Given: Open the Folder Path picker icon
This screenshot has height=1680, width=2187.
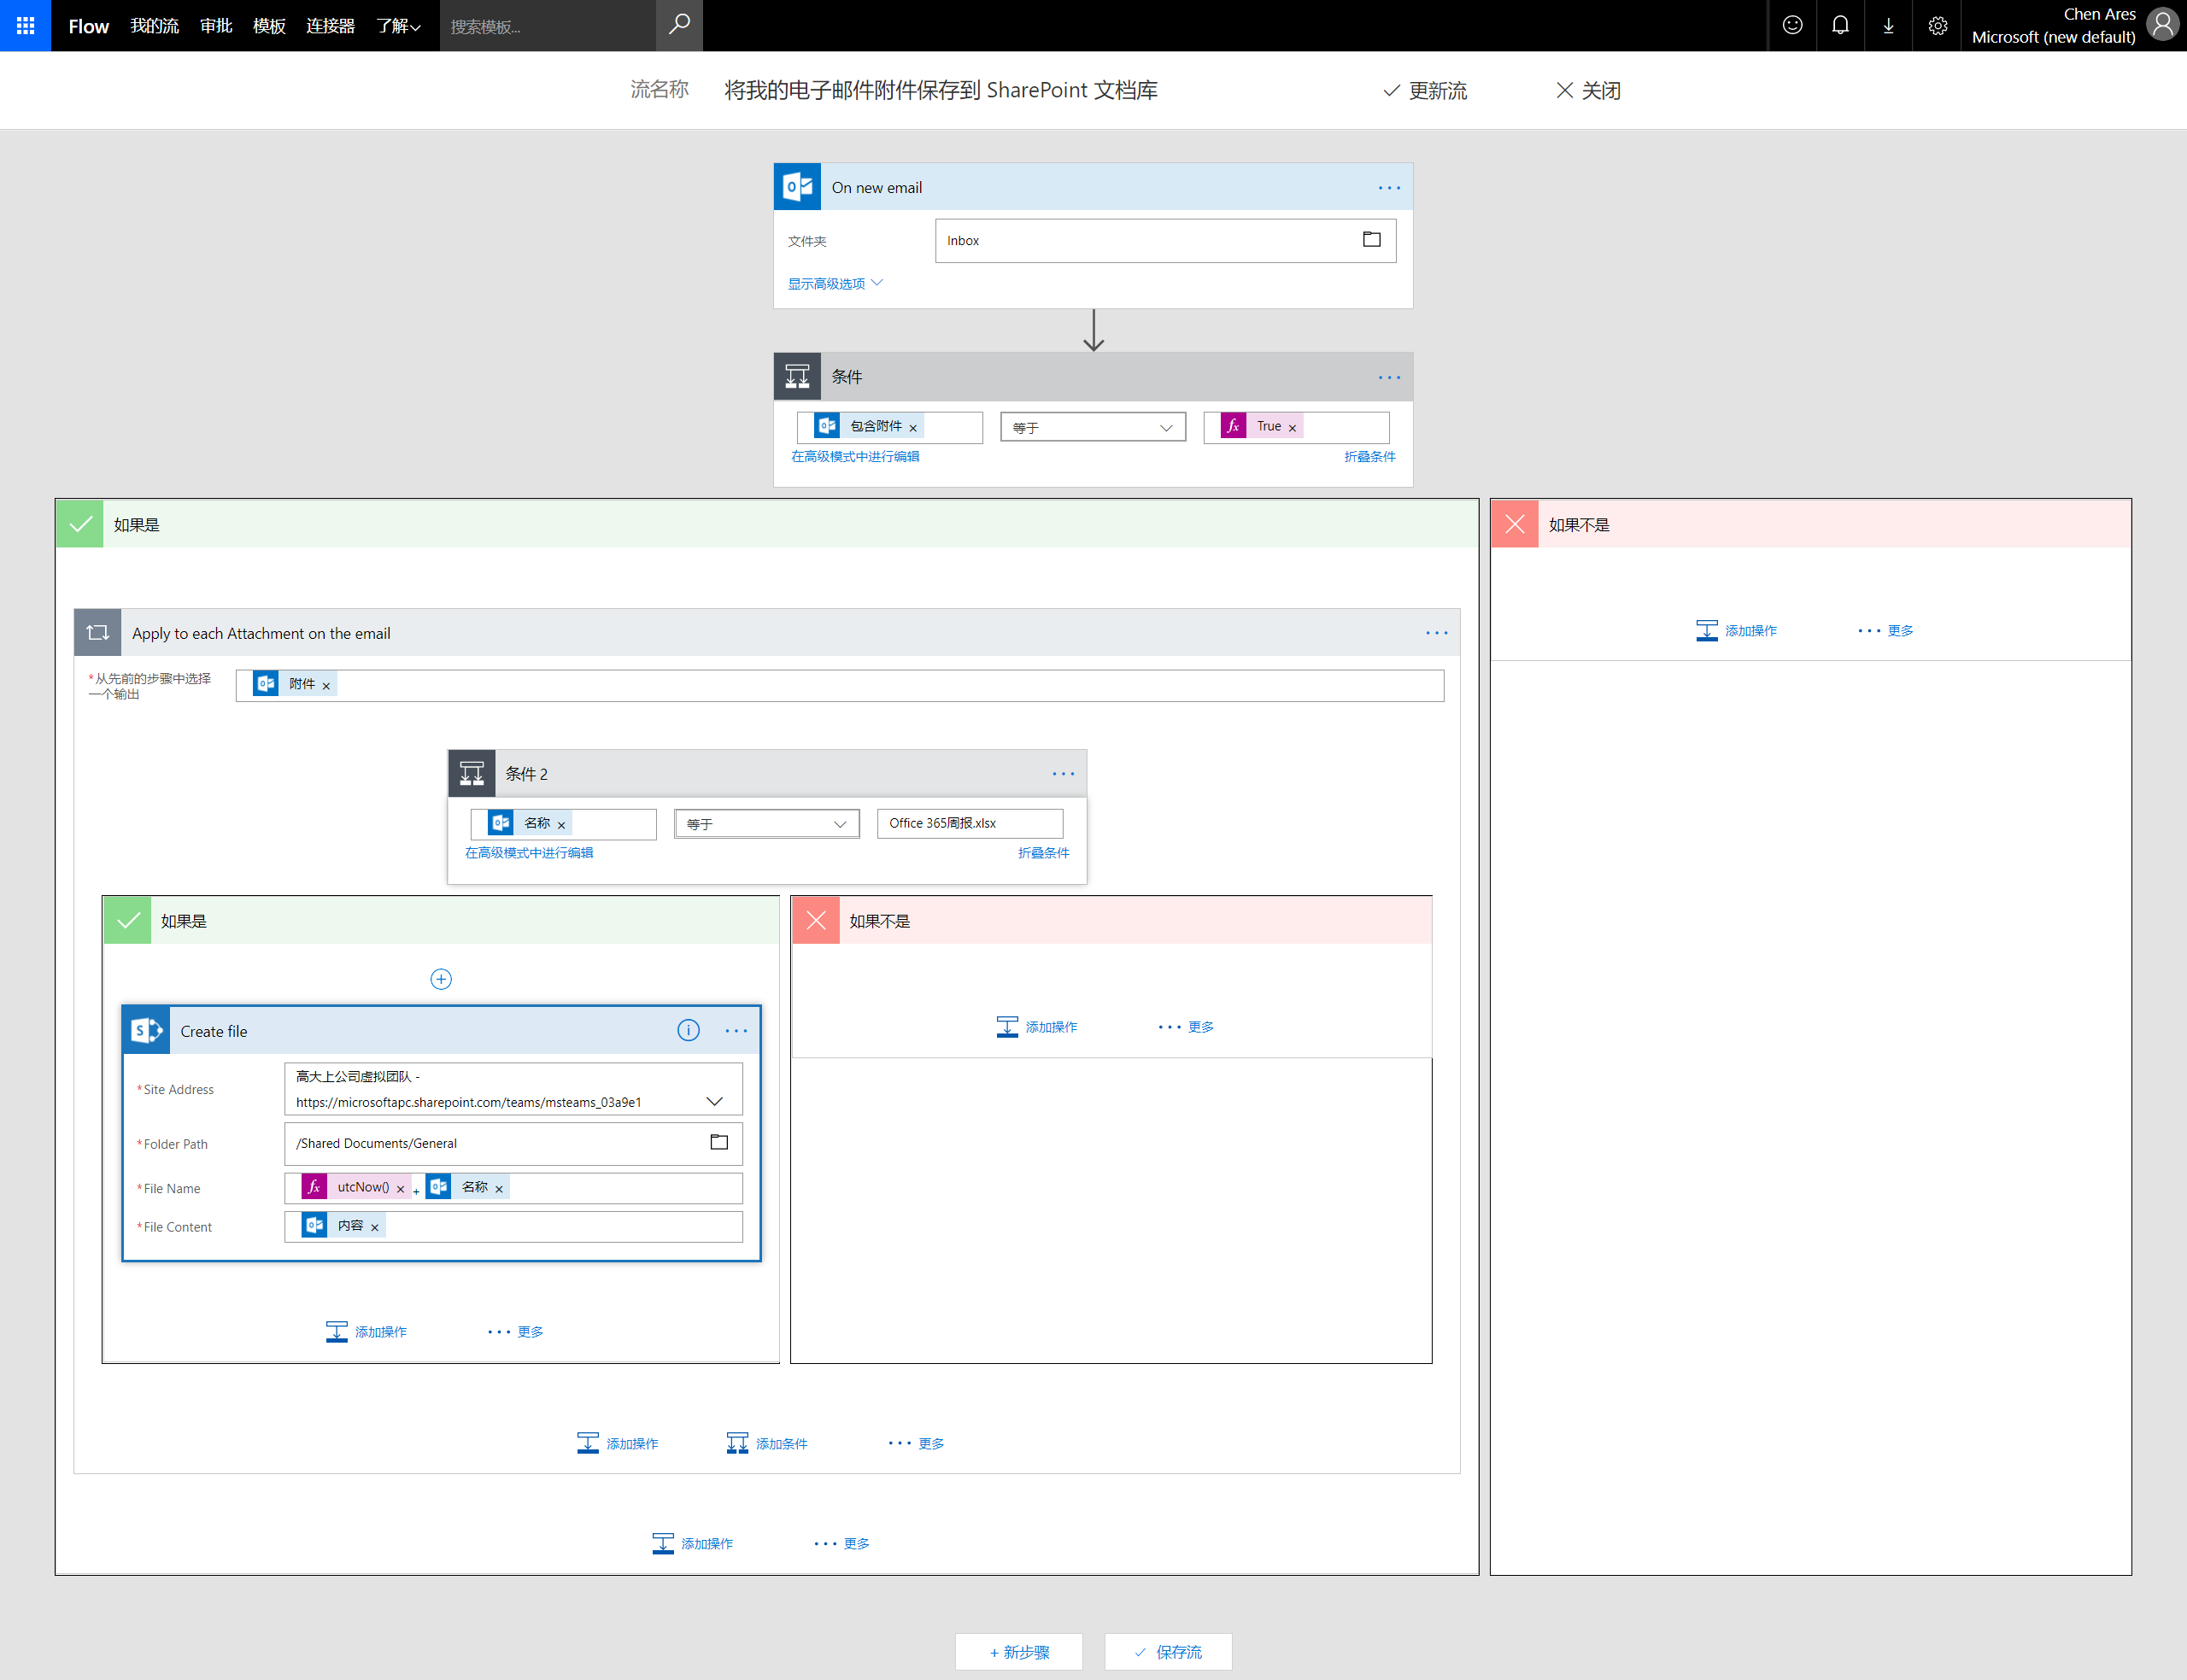Looking at the screenshot, I should (x=718, y=1142).
